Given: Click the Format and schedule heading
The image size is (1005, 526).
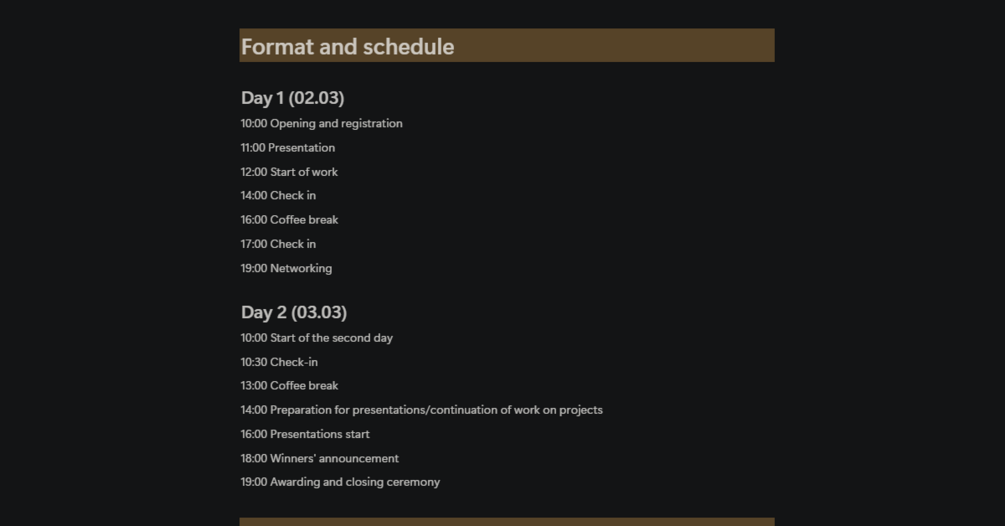Looking at the screenshot, I should click(x=347, y=47).
